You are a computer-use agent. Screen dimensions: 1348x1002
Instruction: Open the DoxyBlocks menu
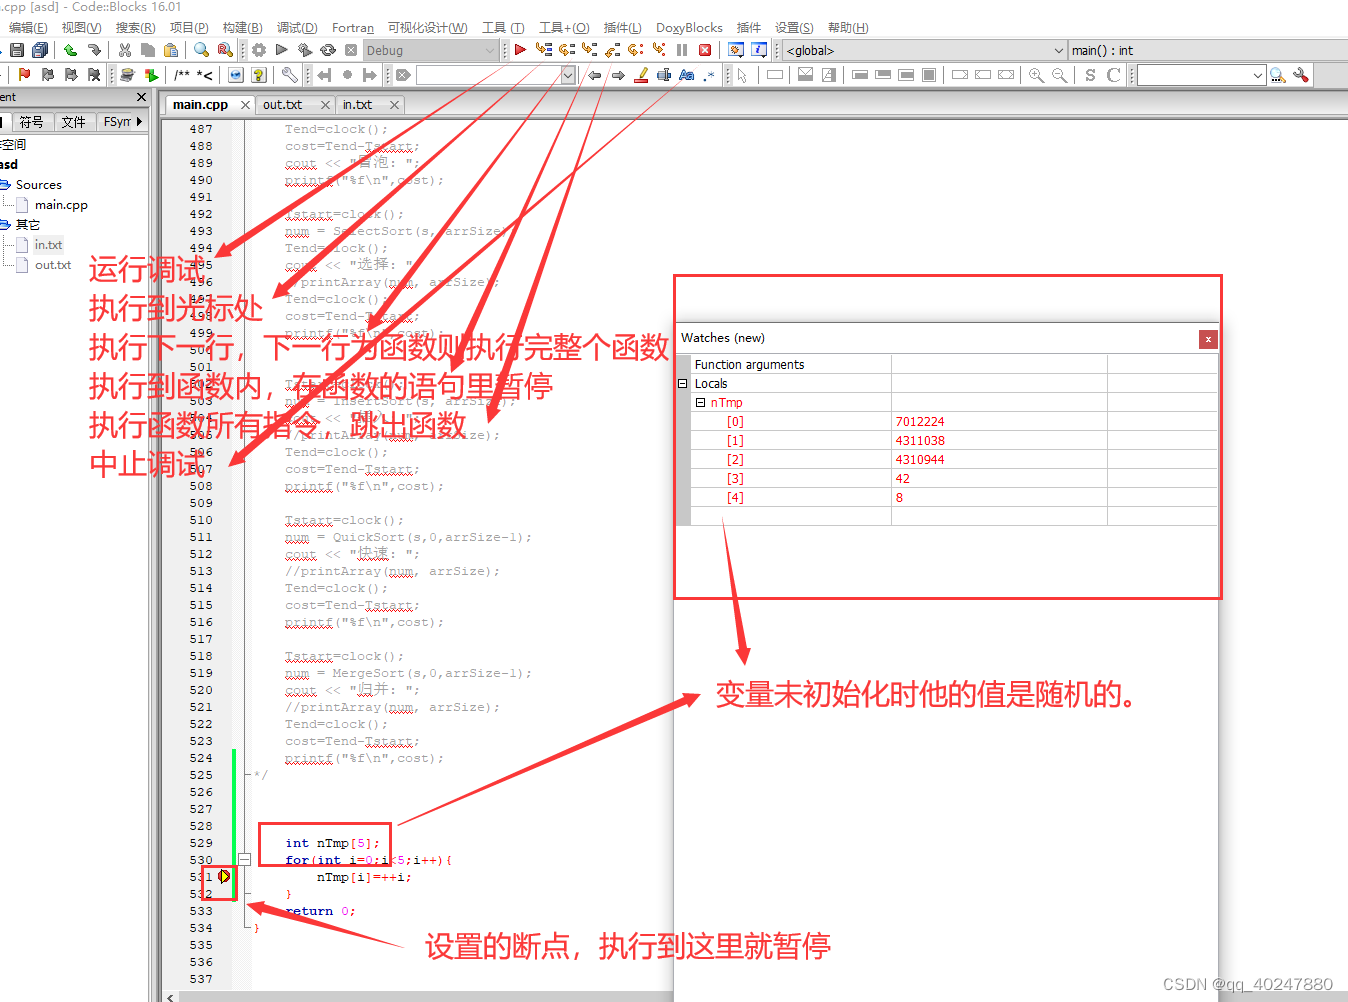click(x=689, y=28)
